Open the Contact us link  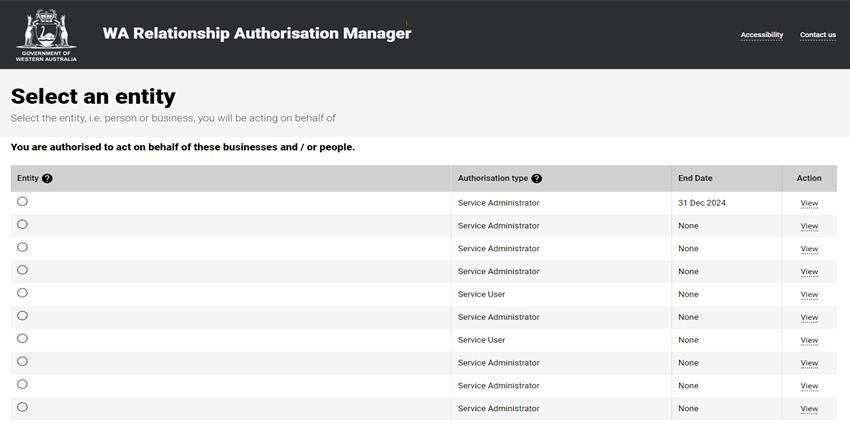click(817, 35)
